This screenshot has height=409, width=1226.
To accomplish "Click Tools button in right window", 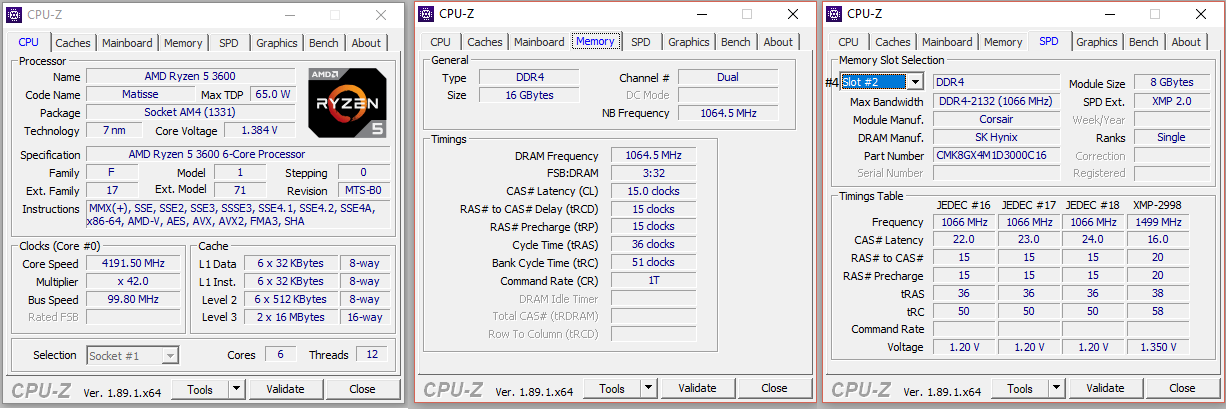I will coord(1020,388).
